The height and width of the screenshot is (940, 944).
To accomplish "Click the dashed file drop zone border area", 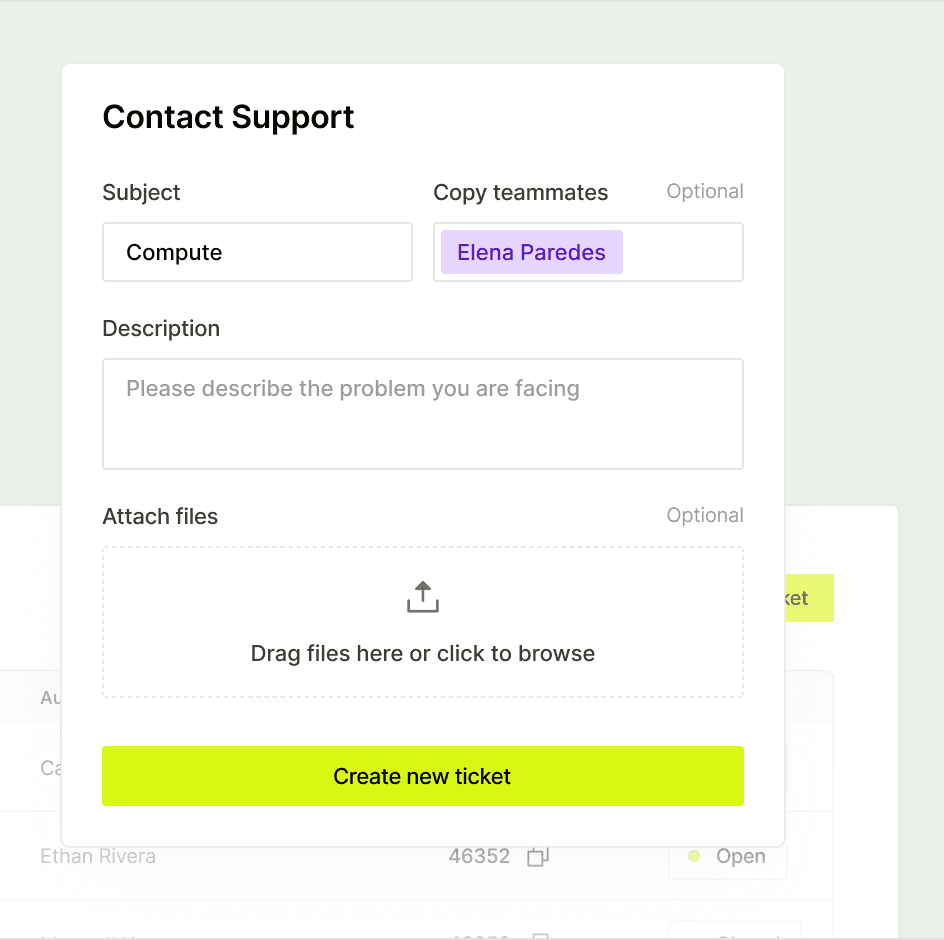I will [x=423, y=622].
